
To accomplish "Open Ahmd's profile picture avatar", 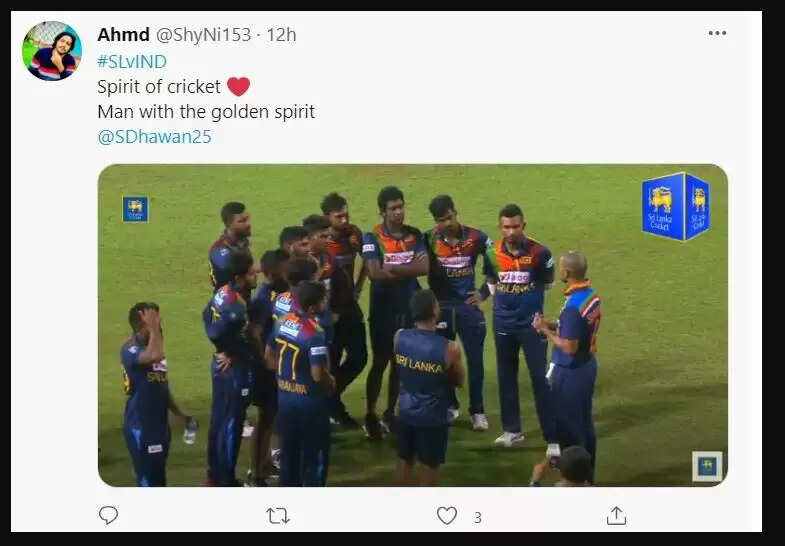I will [x=52, y=51].
